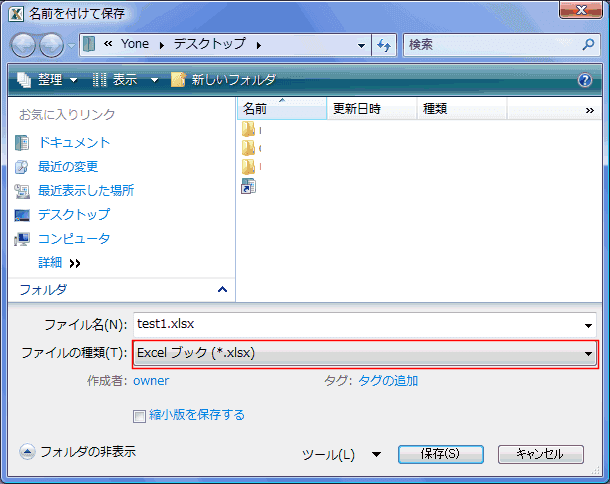Click the 保存(S) save button
The image size is (610, 484).
[440, 454]
